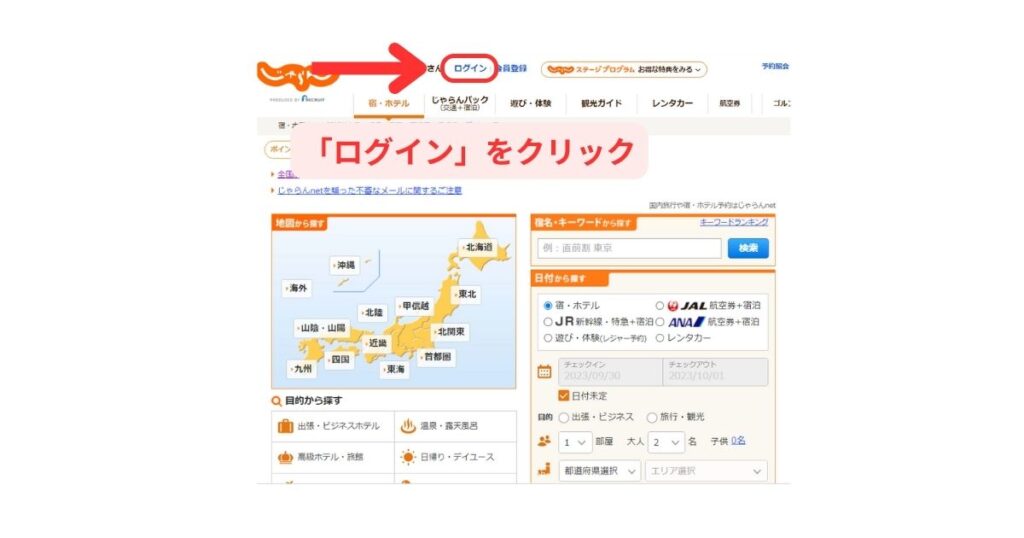The height and width of the screenshot is (538, 1024).
Task: Select 山陰・山陽 on the map
Action: [322, 328]
